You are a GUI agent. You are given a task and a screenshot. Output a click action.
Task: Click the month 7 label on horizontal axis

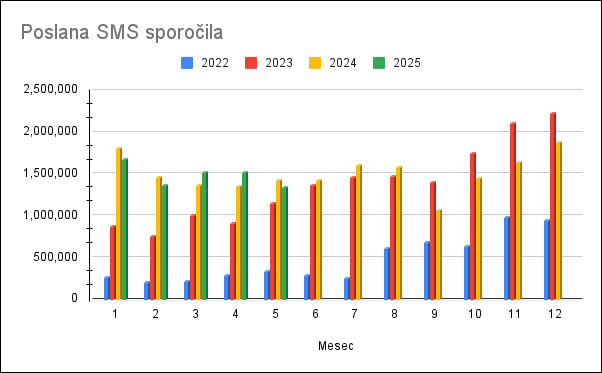tap(354, 314)
